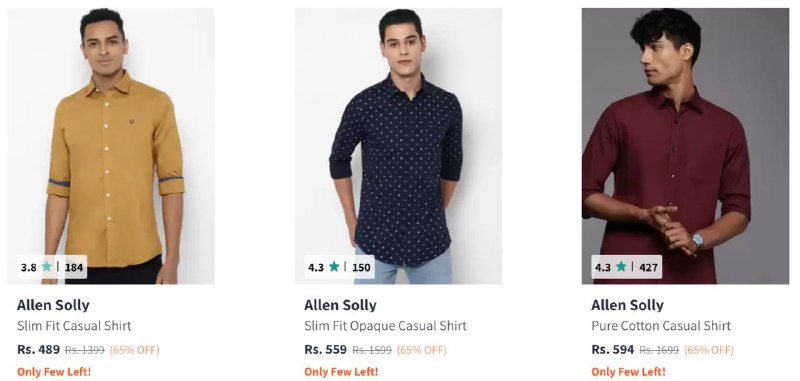Select the Rs. 489 discounted price
Screen dimensions: 800x381
[x=38, y=350]
